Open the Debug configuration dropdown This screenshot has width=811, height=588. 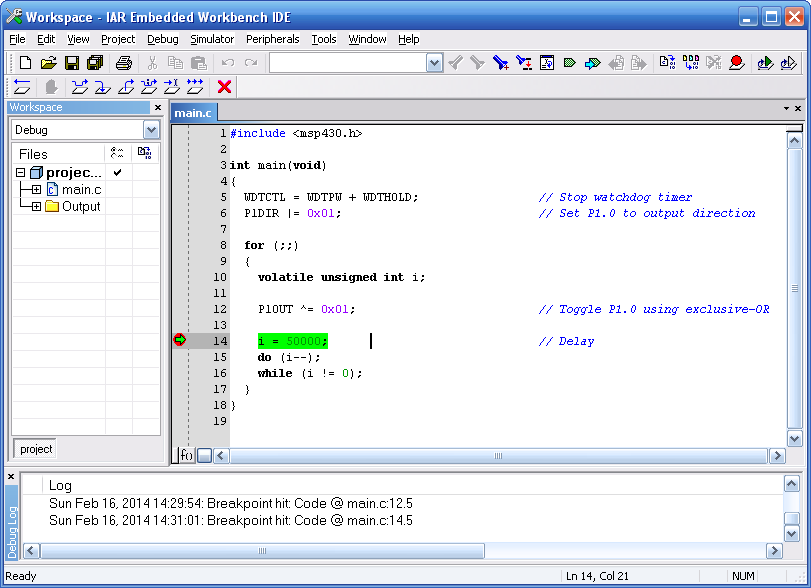point(151,130)
